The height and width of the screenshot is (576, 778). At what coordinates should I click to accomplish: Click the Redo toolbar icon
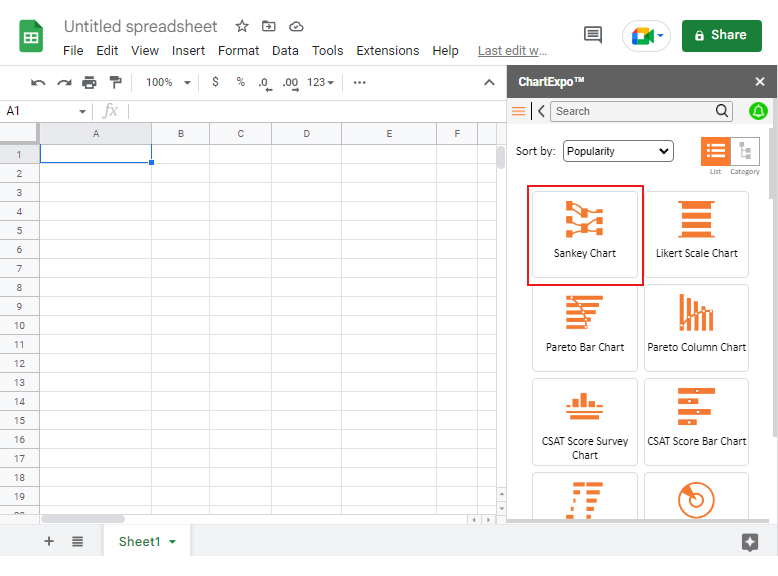64,82
